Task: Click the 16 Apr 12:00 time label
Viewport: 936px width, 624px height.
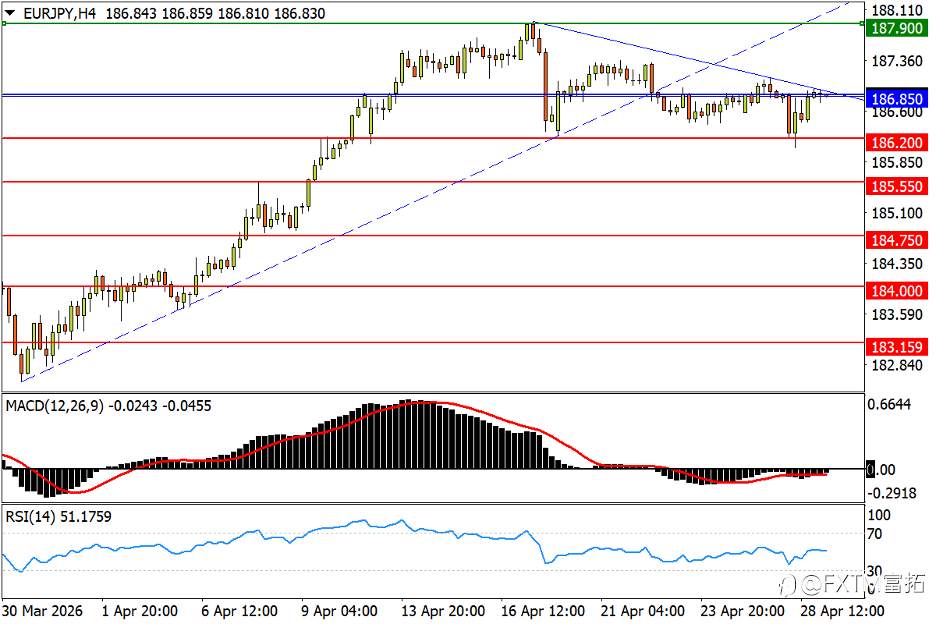Action: (x=543, y=611)
